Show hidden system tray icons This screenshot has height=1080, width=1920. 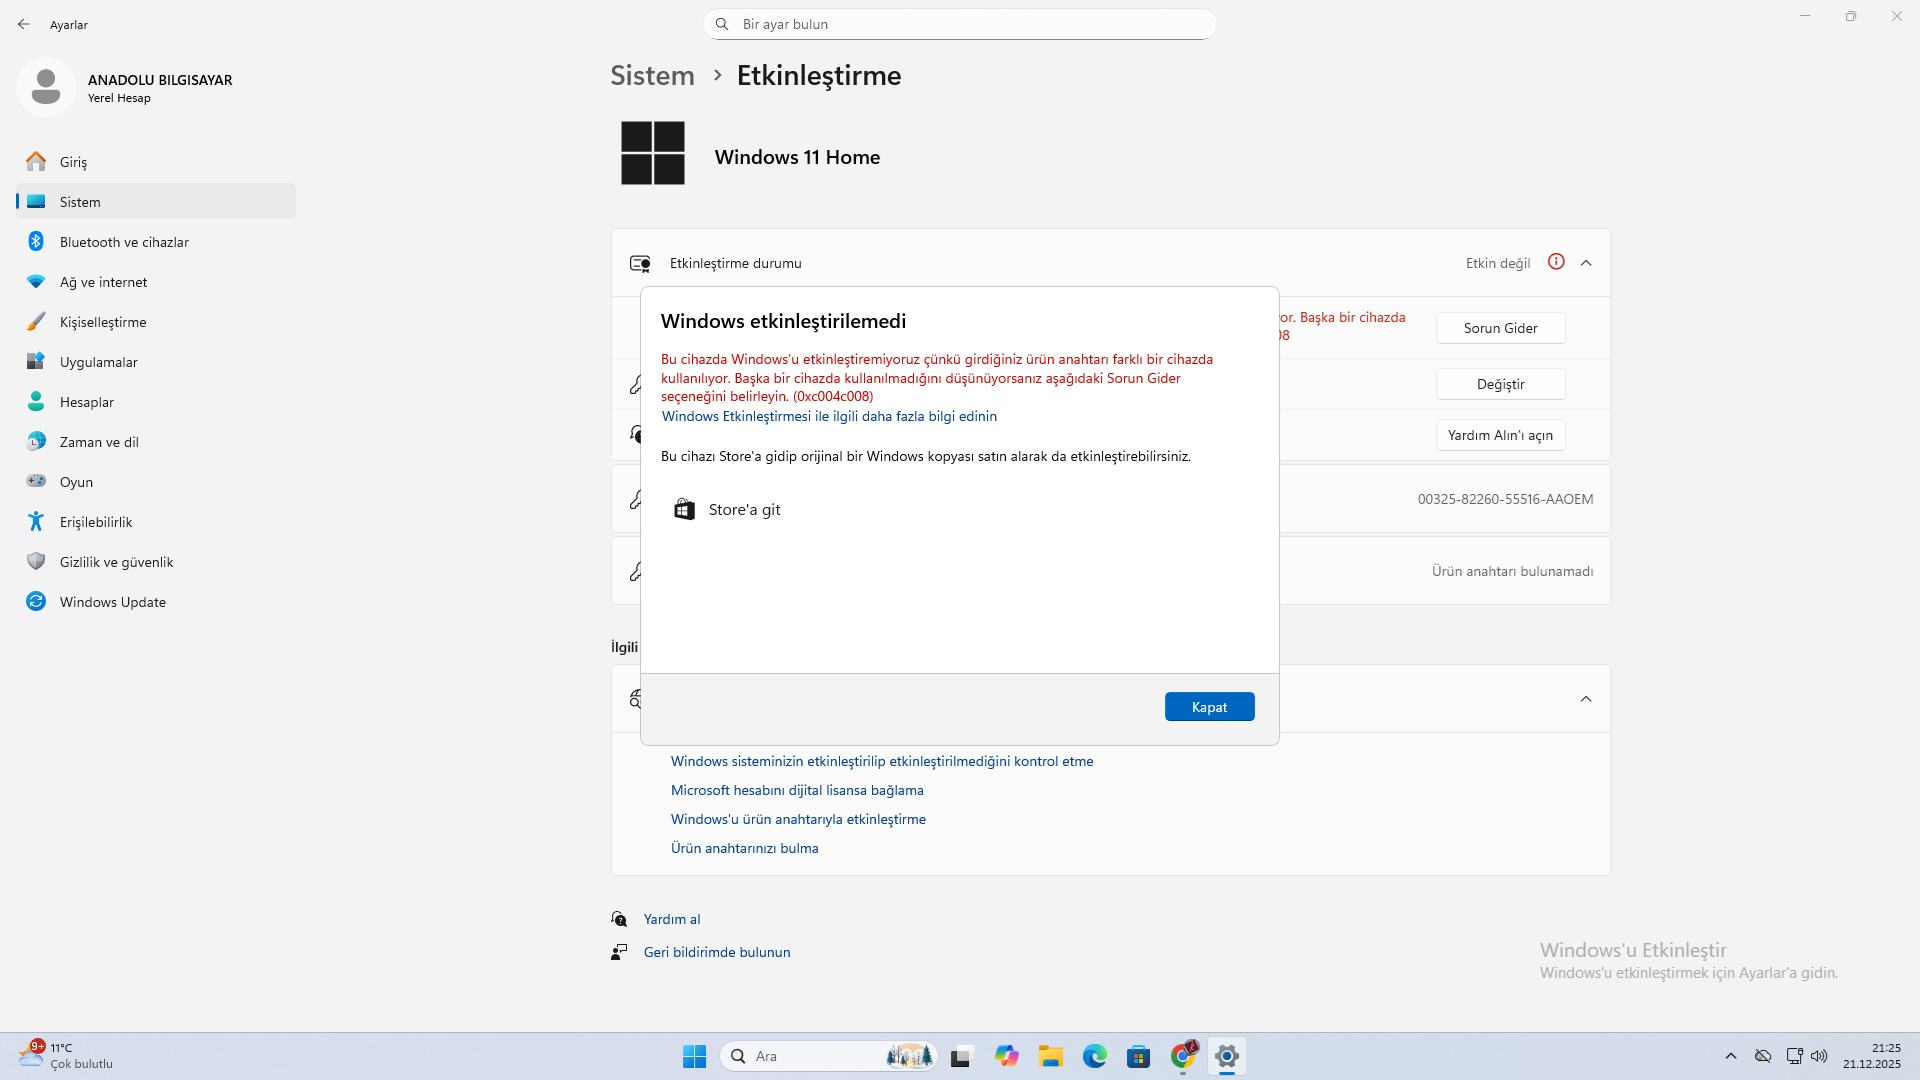pos(1731,1056)
